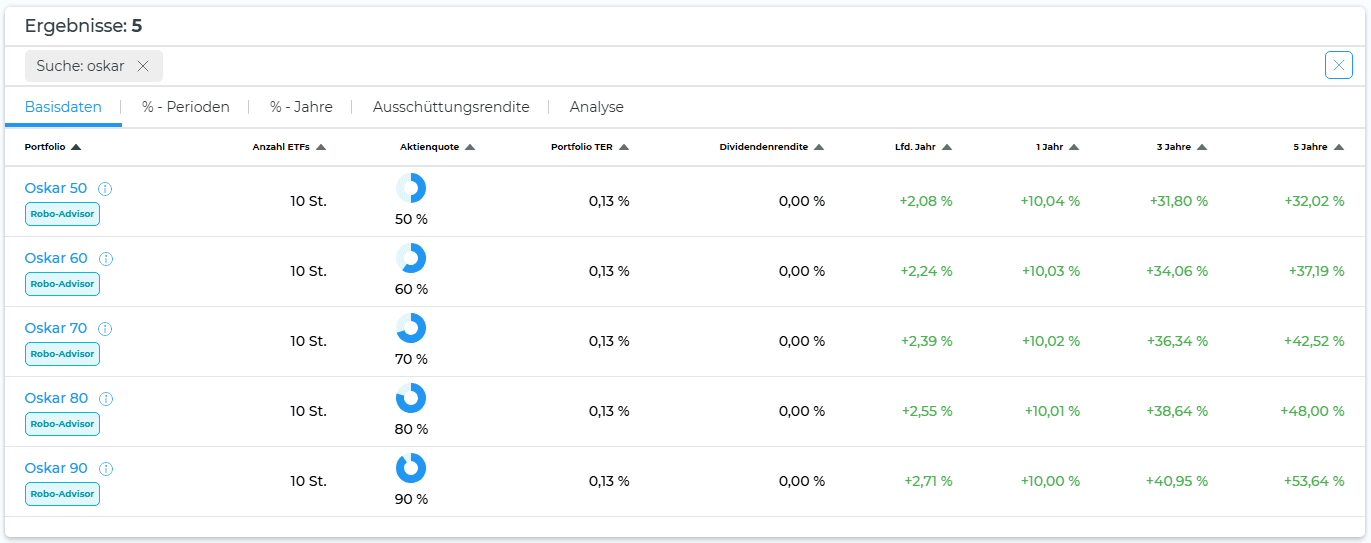Click the info icon next to Oskar 80

click(106, 399)
